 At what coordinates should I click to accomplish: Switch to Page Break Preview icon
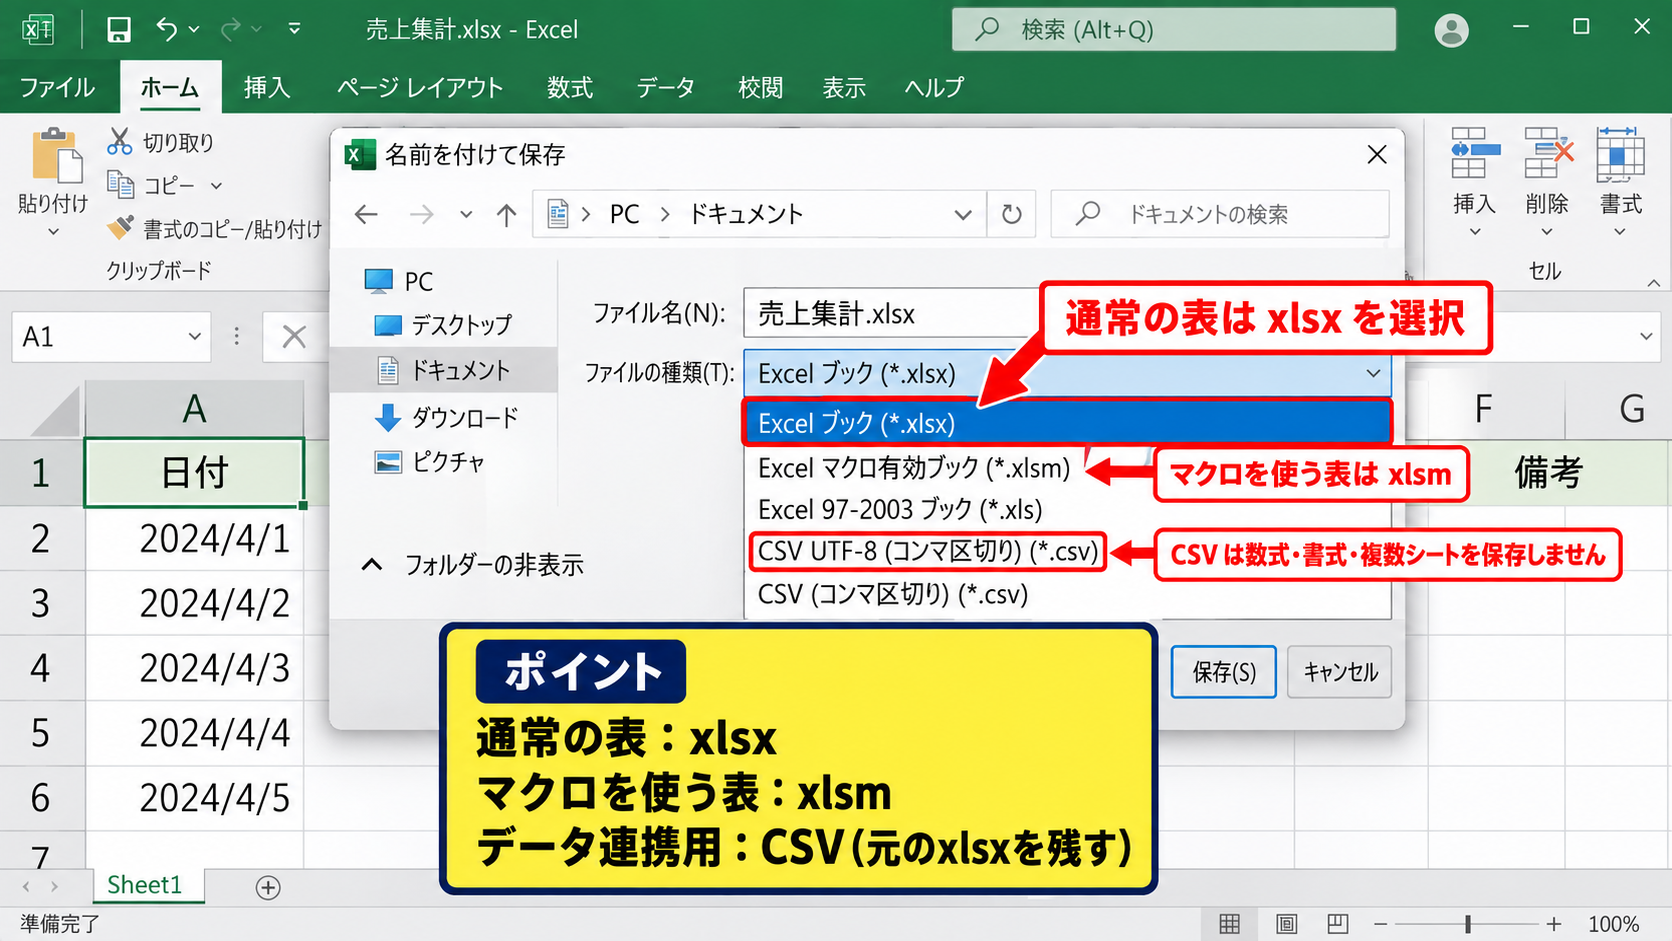pos(1337,924)
